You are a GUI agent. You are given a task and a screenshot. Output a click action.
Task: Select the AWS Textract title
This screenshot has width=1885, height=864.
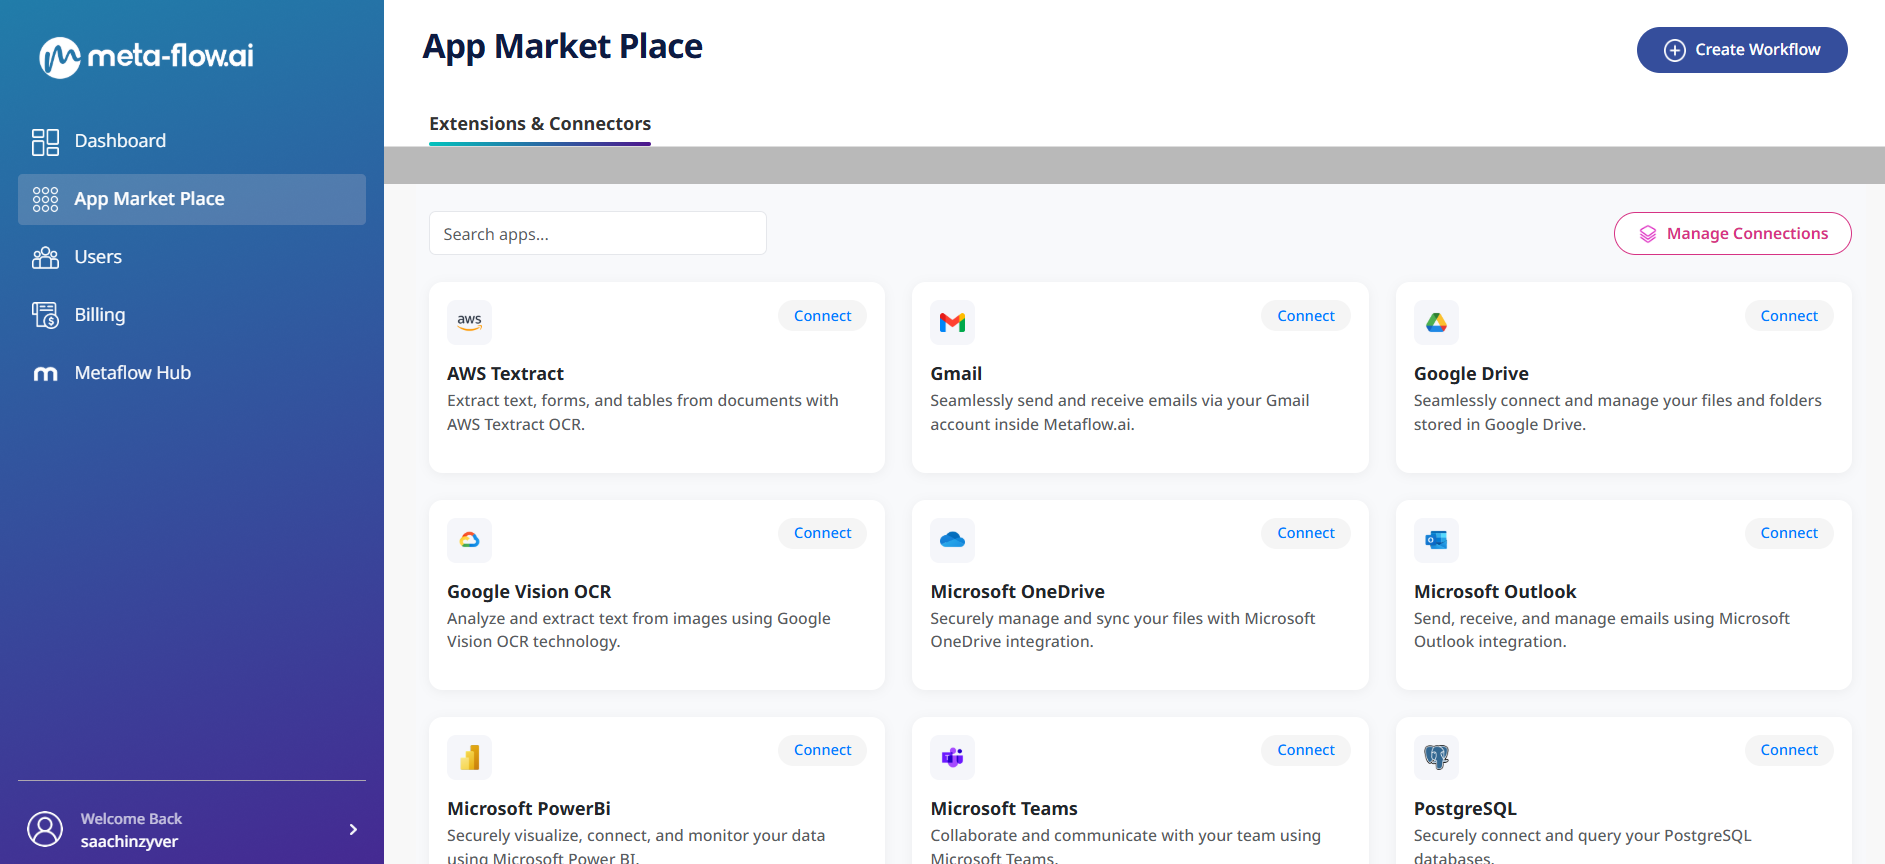pyautogui.click(x=505, y=374)
